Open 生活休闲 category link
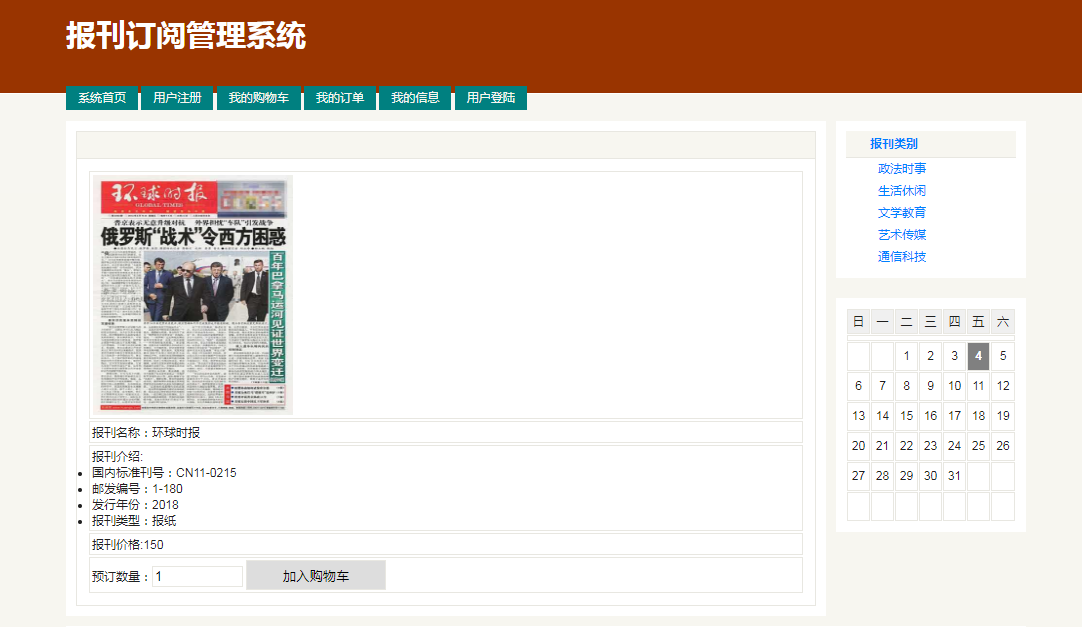 [902, 190]
